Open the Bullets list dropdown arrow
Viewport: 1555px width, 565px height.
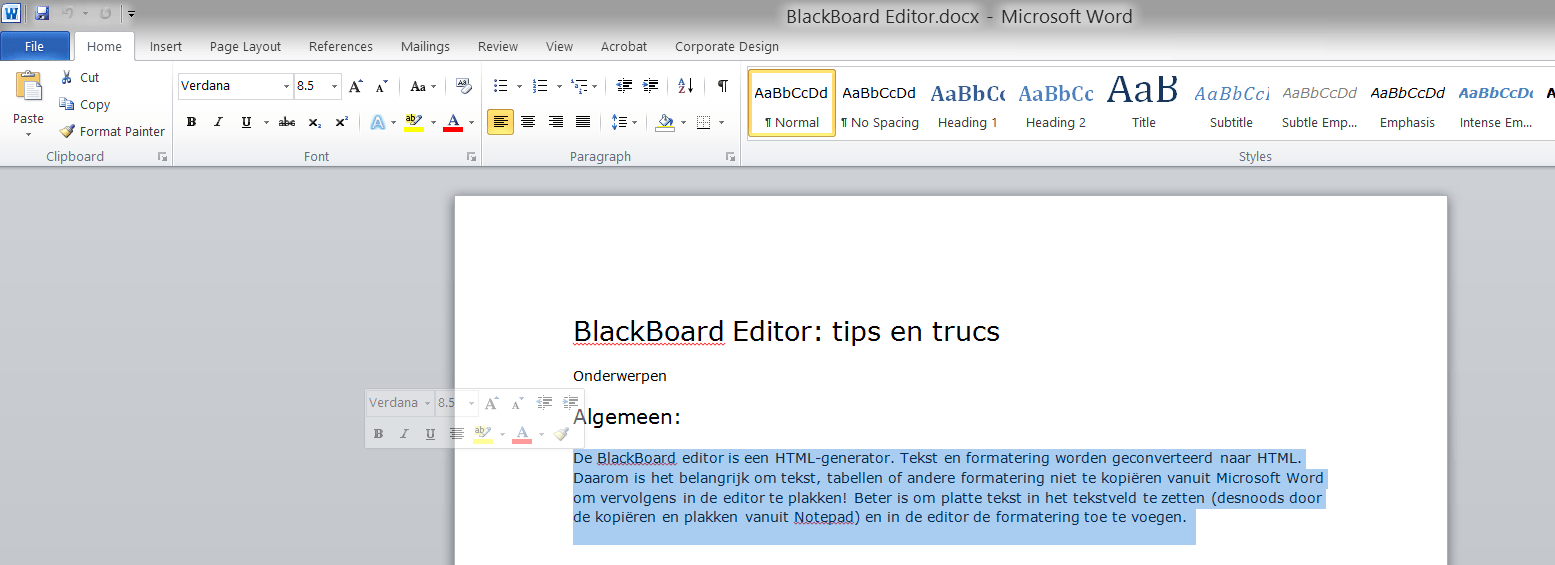pos(519,87)
